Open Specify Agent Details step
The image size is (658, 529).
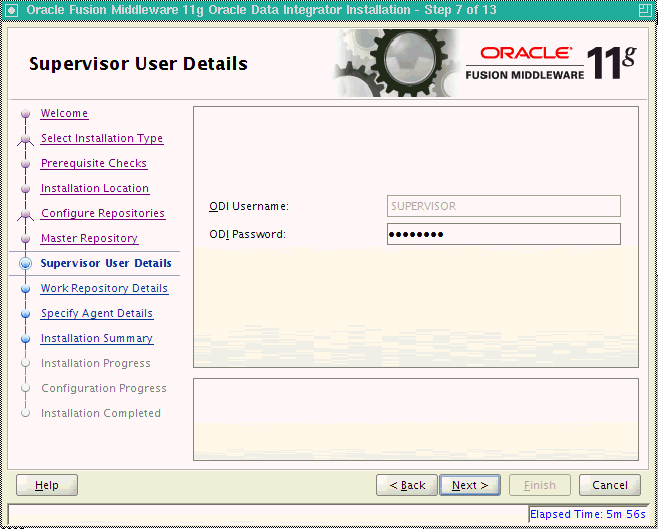coord(97,314)
